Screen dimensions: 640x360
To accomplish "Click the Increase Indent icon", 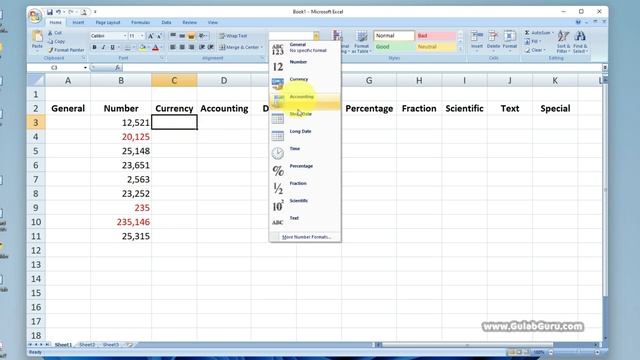I will pos(211,47).
